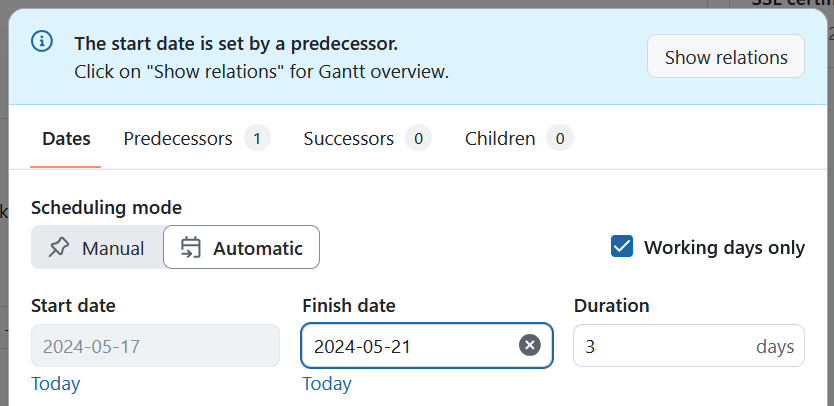The height and width of the screenshot is (406, 834).
Task: Switch to the Predecessors tab
Action: tap(178, 139)
